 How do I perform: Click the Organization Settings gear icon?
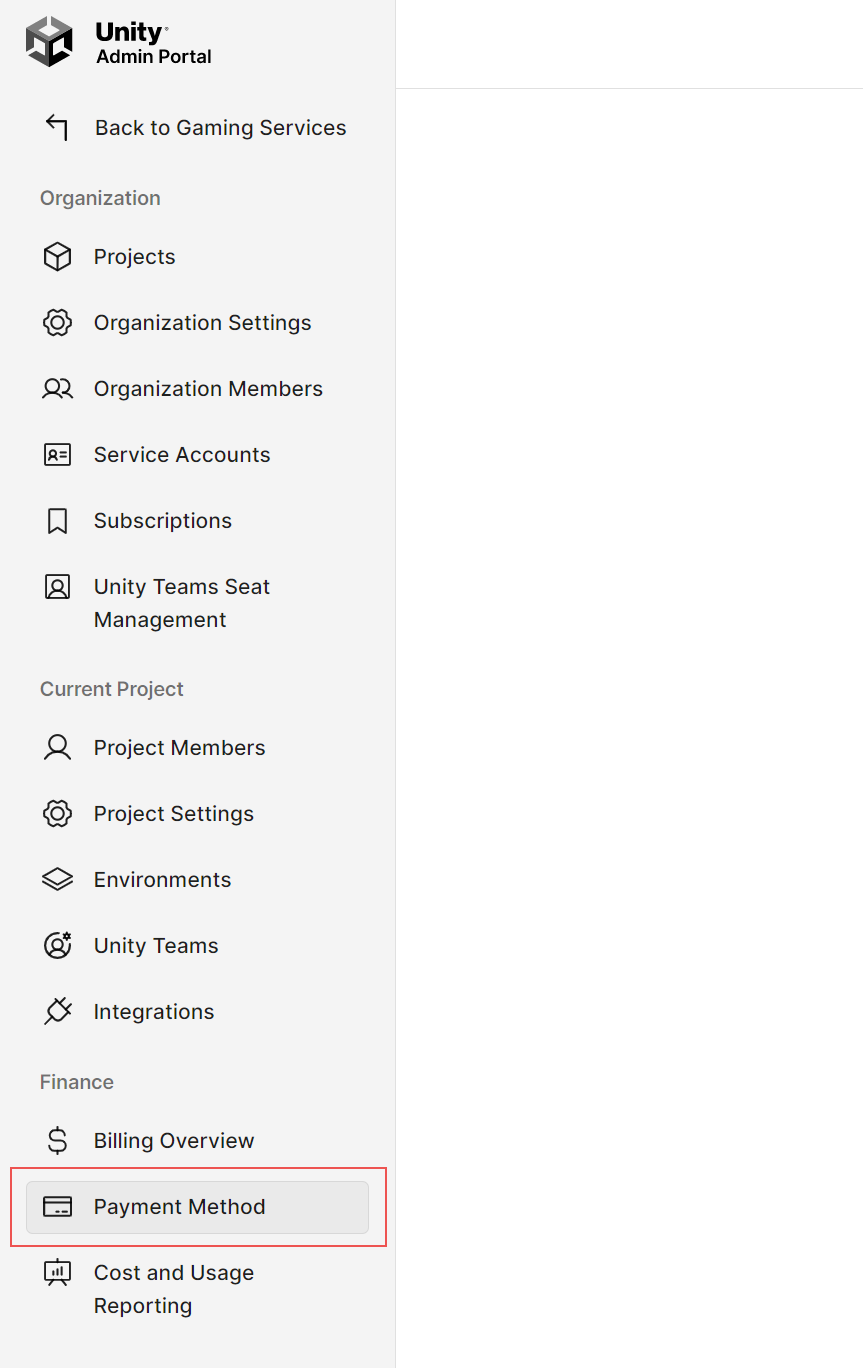coord(58,323)
